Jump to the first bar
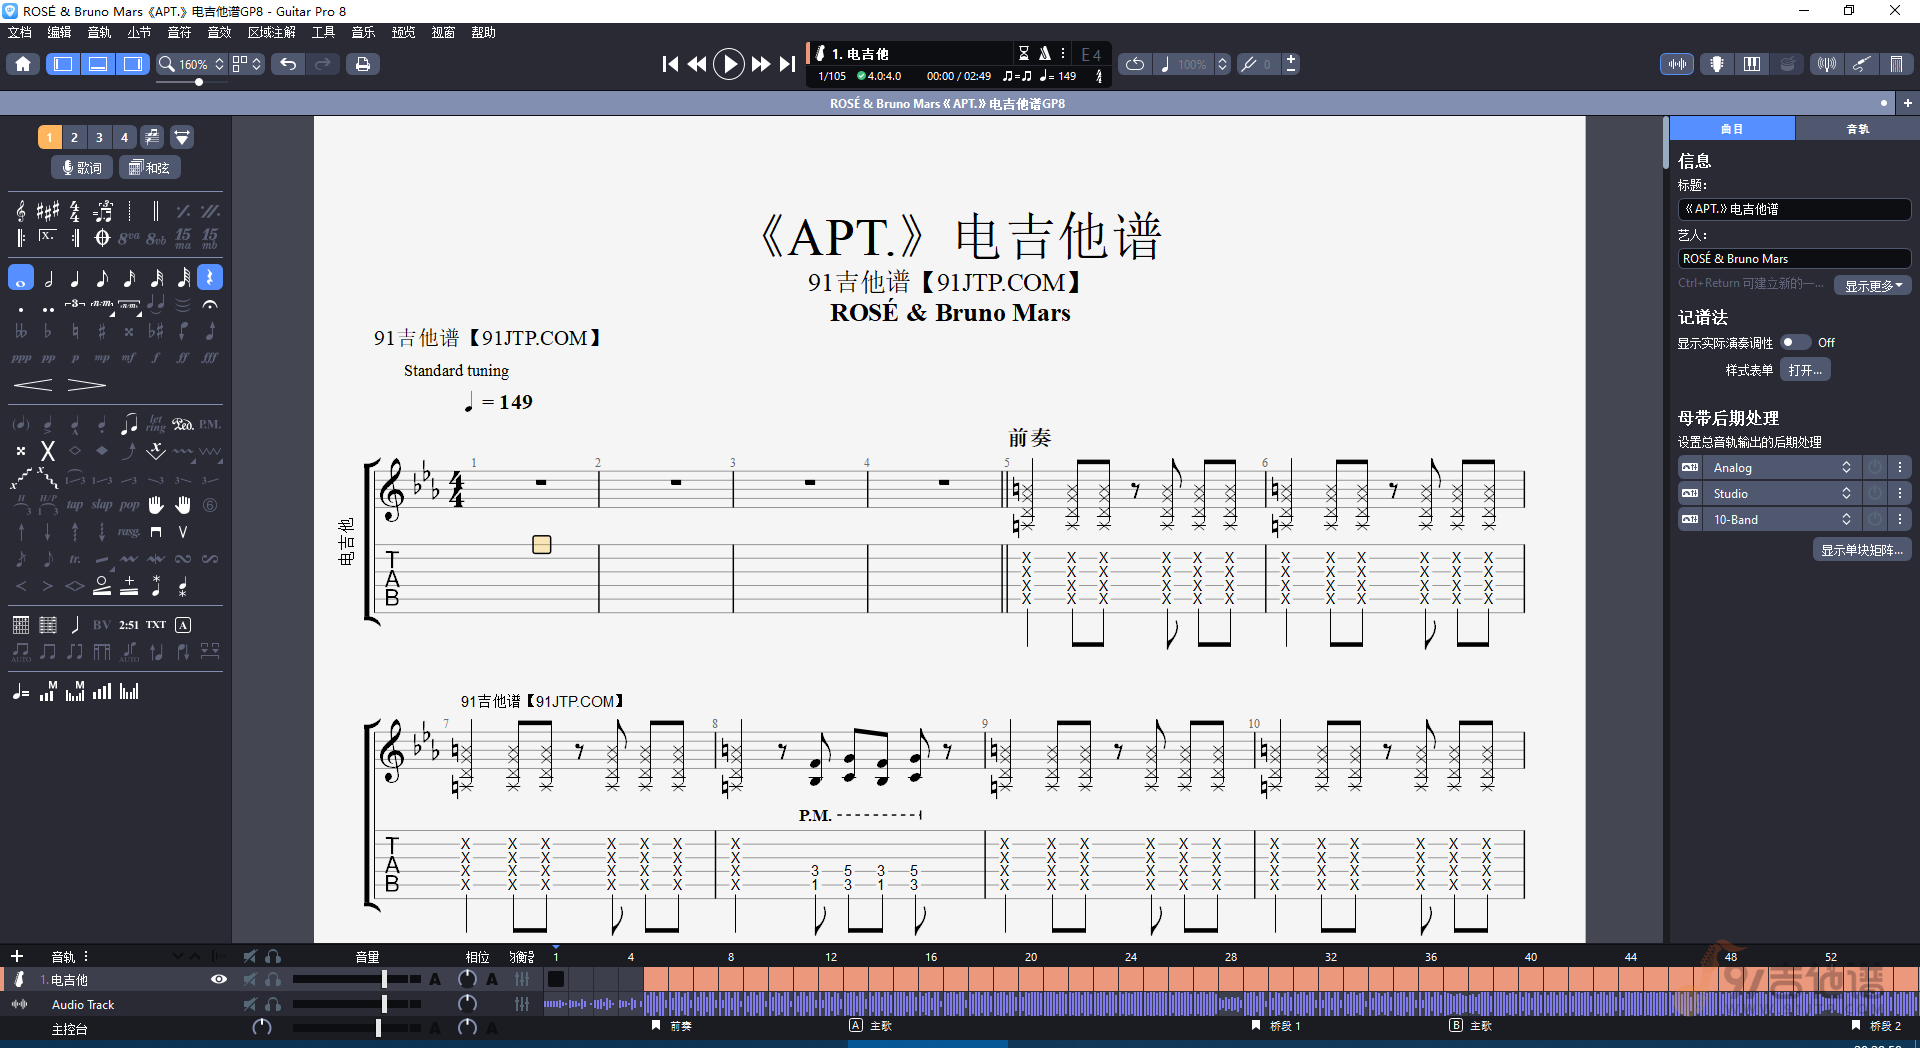The height and width of the screenshot is (1048, 1920). click(x=670, y=64)
